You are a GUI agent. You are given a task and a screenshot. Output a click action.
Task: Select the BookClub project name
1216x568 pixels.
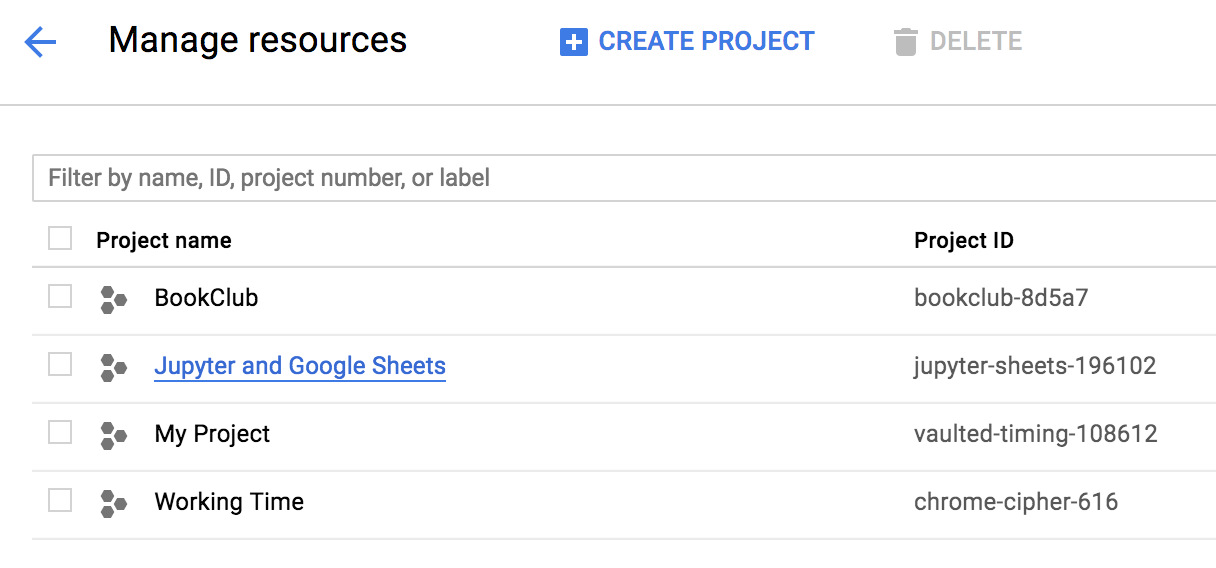[206, 298]
